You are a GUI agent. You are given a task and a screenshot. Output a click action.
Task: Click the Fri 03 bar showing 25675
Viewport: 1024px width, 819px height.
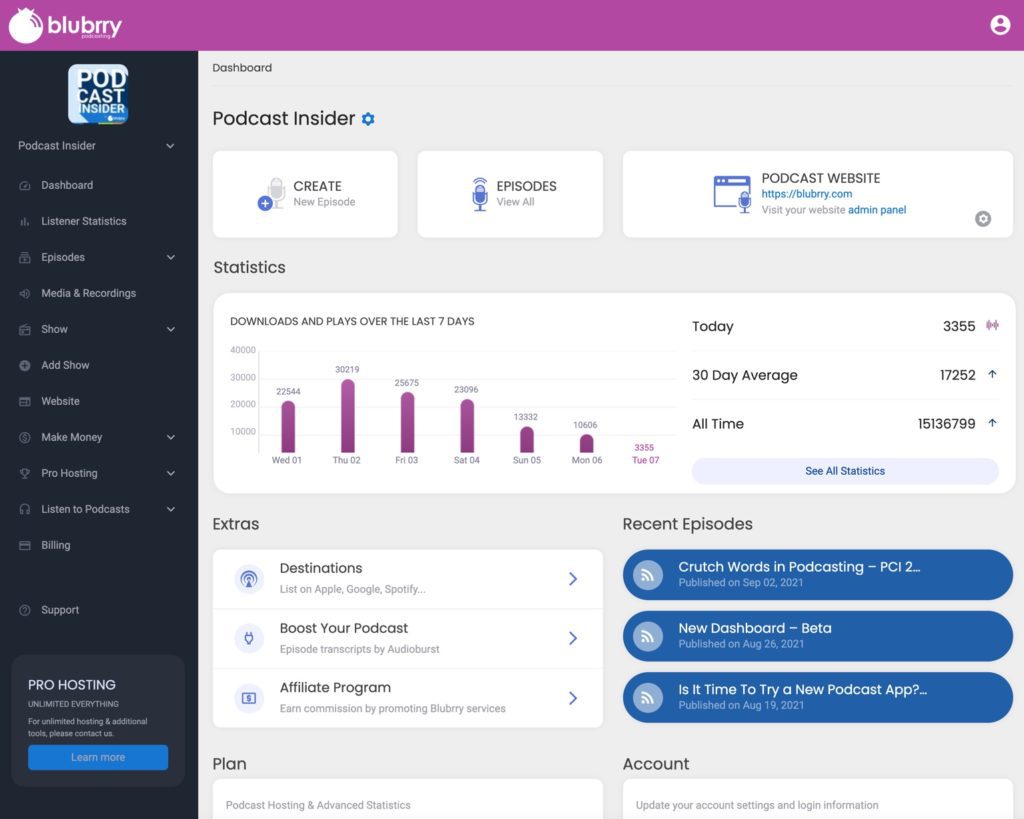(407, 423)
